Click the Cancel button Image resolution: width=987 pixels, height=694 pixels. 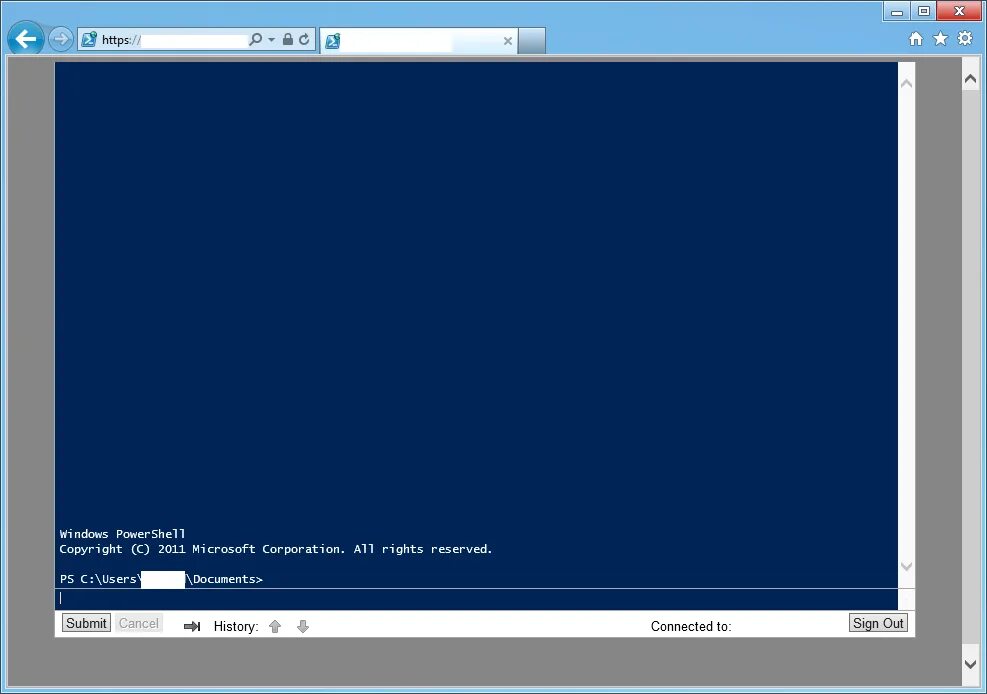click(139, 623)
